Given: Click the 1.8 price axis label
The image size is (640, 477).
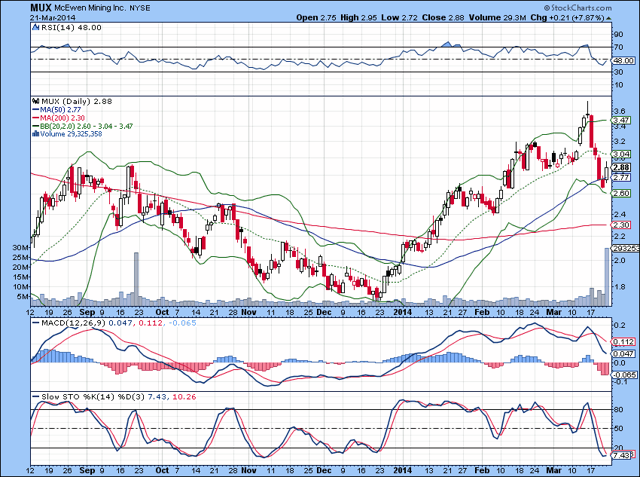Looking at the screenshot, I should point(619,287).
